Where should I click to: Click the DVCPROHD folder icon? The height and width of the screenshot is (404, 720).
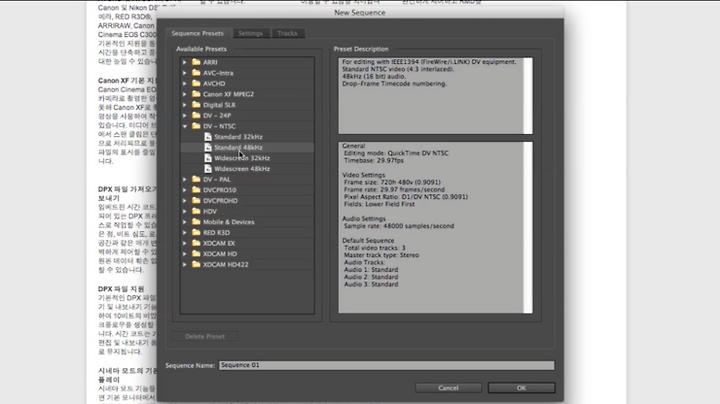[x=196, y=200]
